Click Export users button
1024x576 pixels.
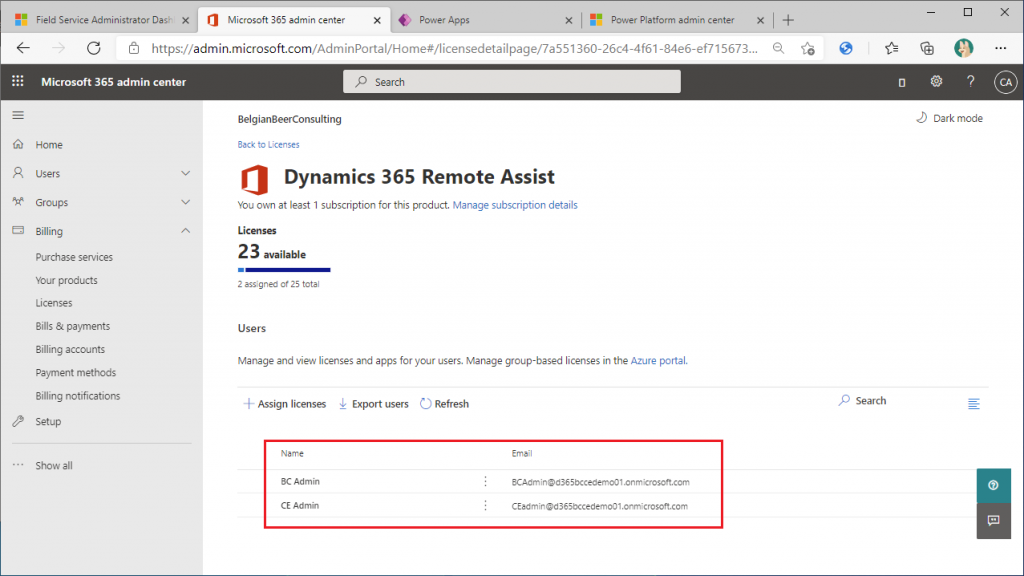[373, 404]
